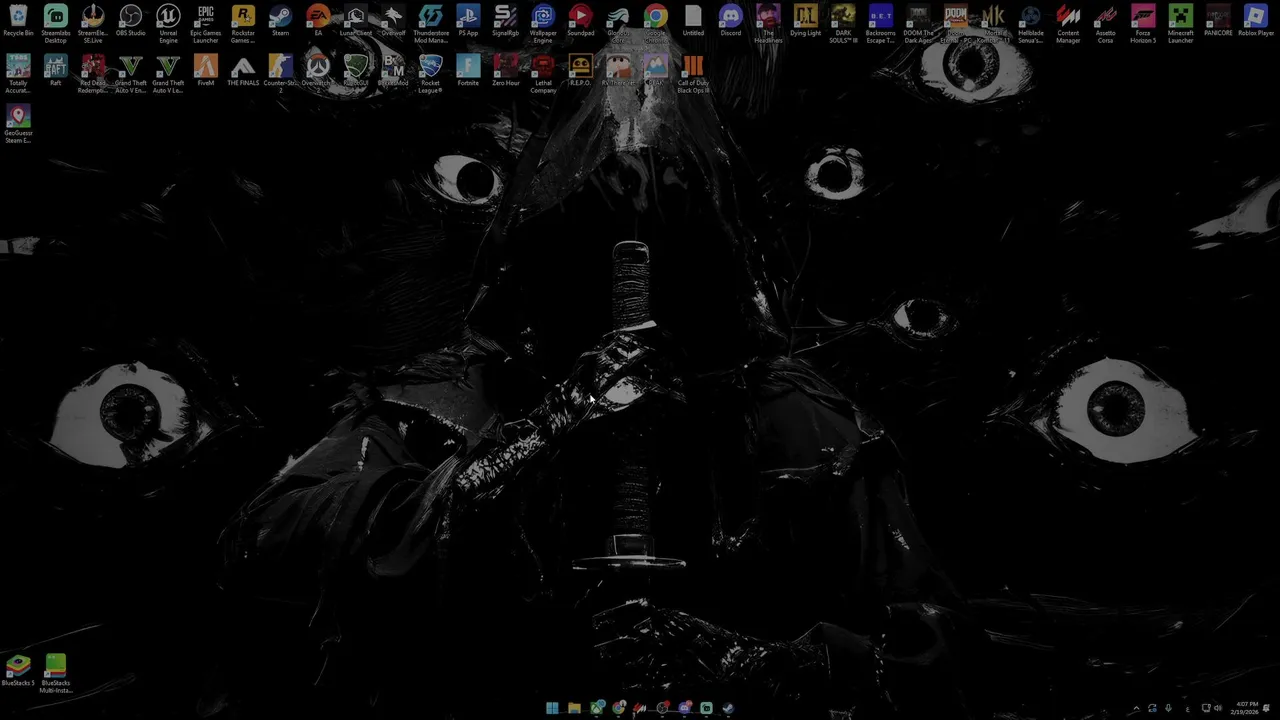Open Rocket League desktop icon
This screenshot has width=1280, height=720.
click(x=431, y=74)
